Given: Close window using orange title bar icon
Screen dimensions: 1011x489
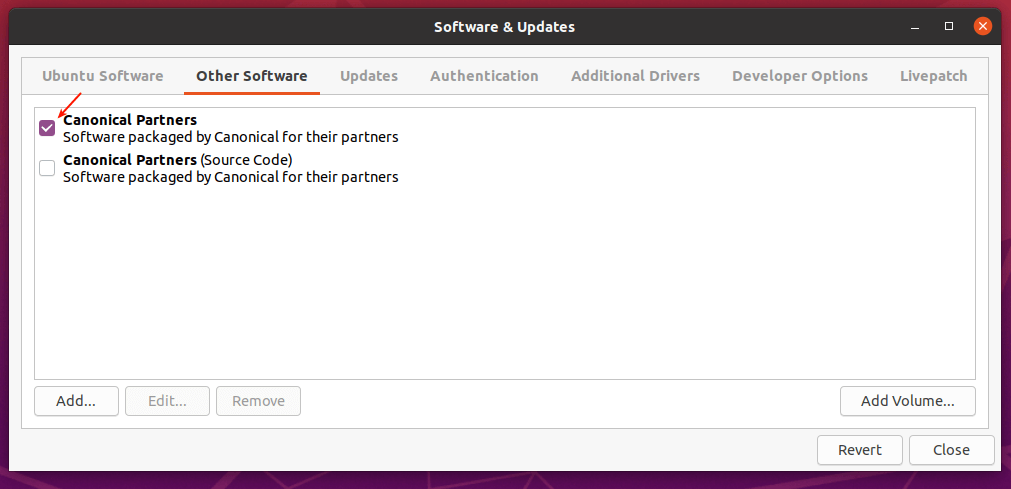Looking at the screenshot, I should (x=982, y=27).
